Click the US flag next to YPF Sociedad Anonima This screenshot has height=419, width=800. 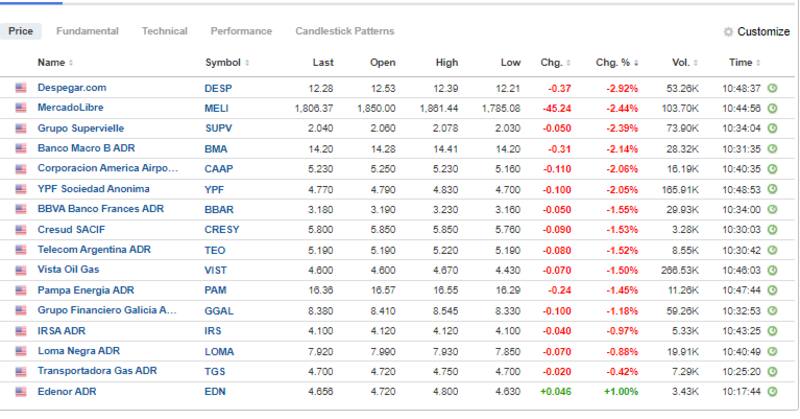pyautogui.click(x=20, y=188)
